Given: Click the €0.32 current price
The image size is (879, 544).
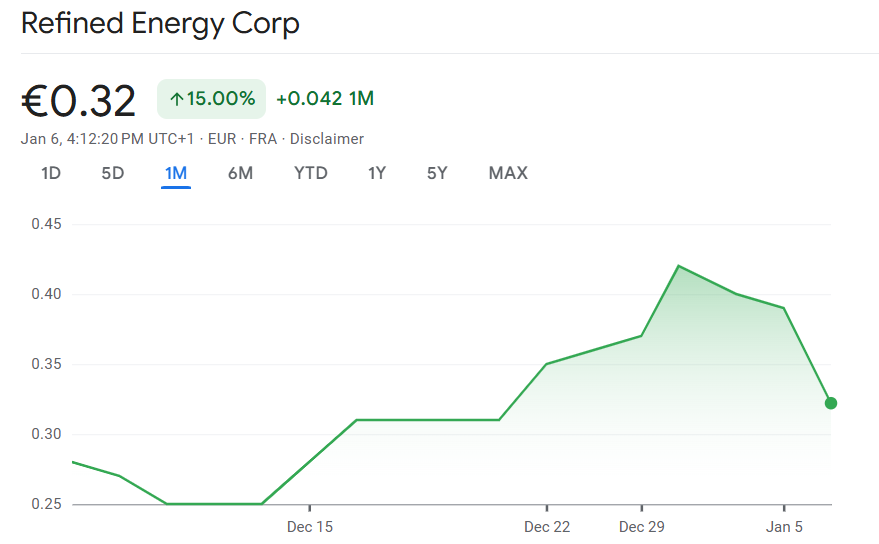Looking at the screenshot, I should (x=79, y=101).
